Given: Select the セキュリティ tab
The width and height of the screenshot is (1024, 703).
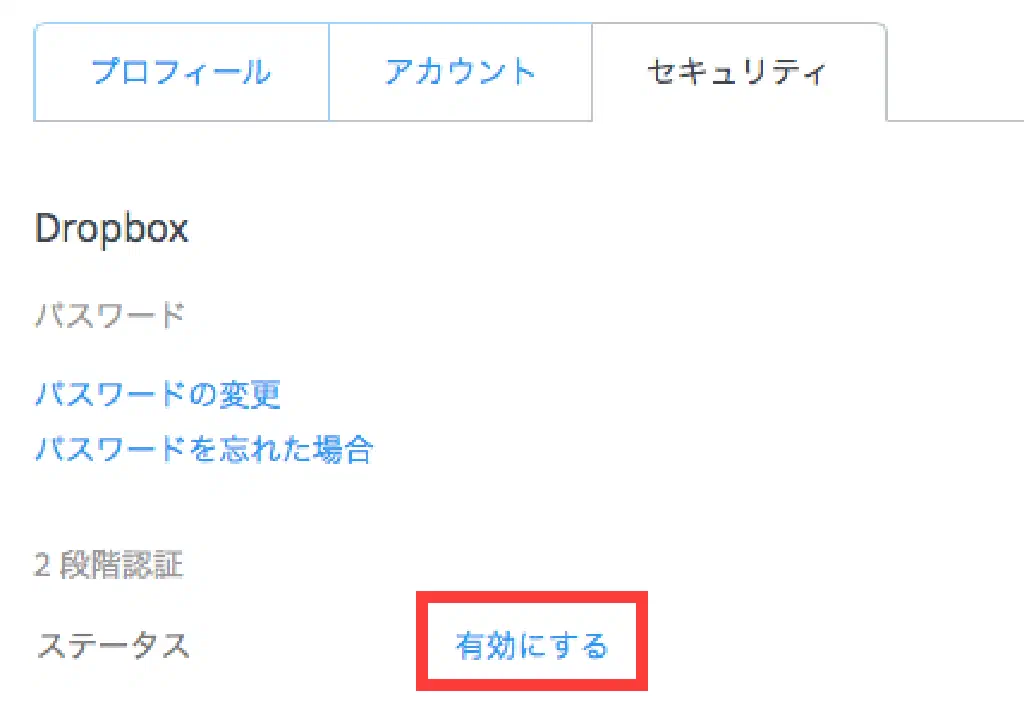Looking at the screenshot, I should click(737, 73).
